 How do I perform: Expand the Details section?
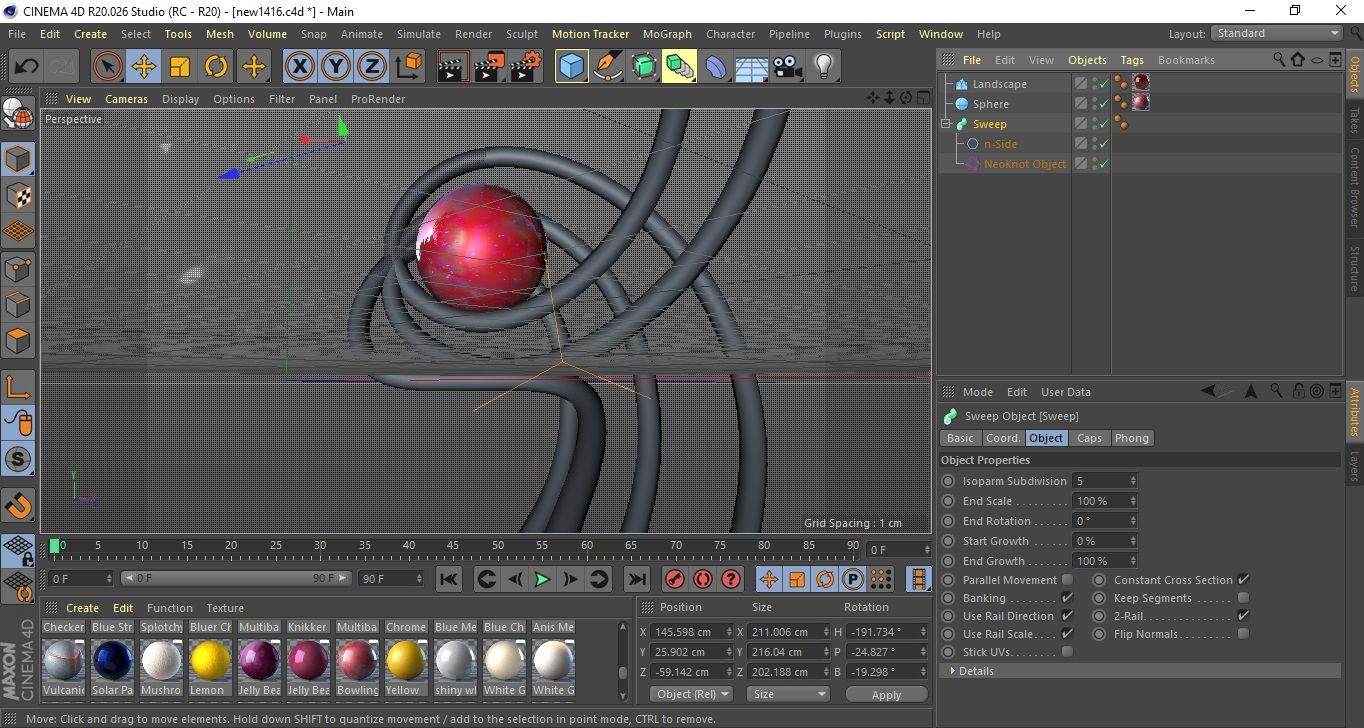coord(953,671)
